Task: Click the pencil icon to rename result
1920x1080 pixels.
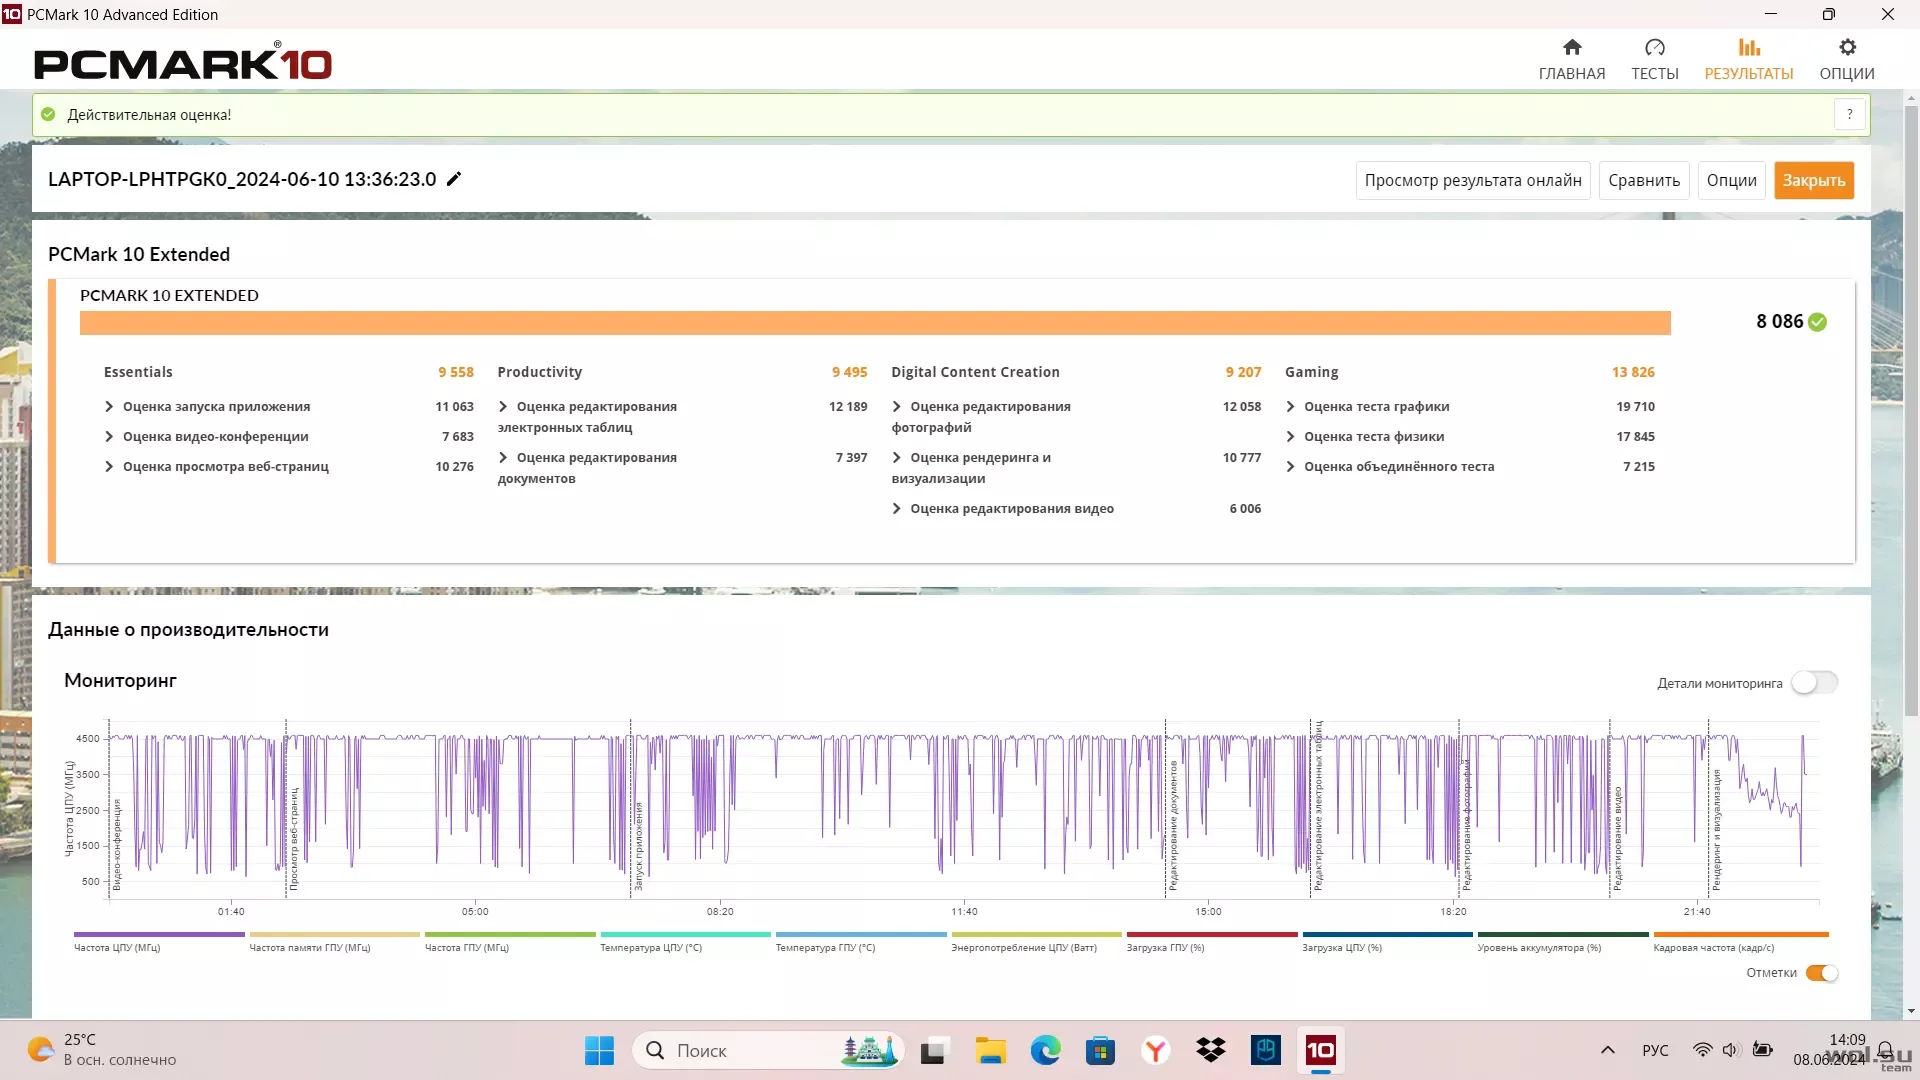Action: click(x=454, y=179)
